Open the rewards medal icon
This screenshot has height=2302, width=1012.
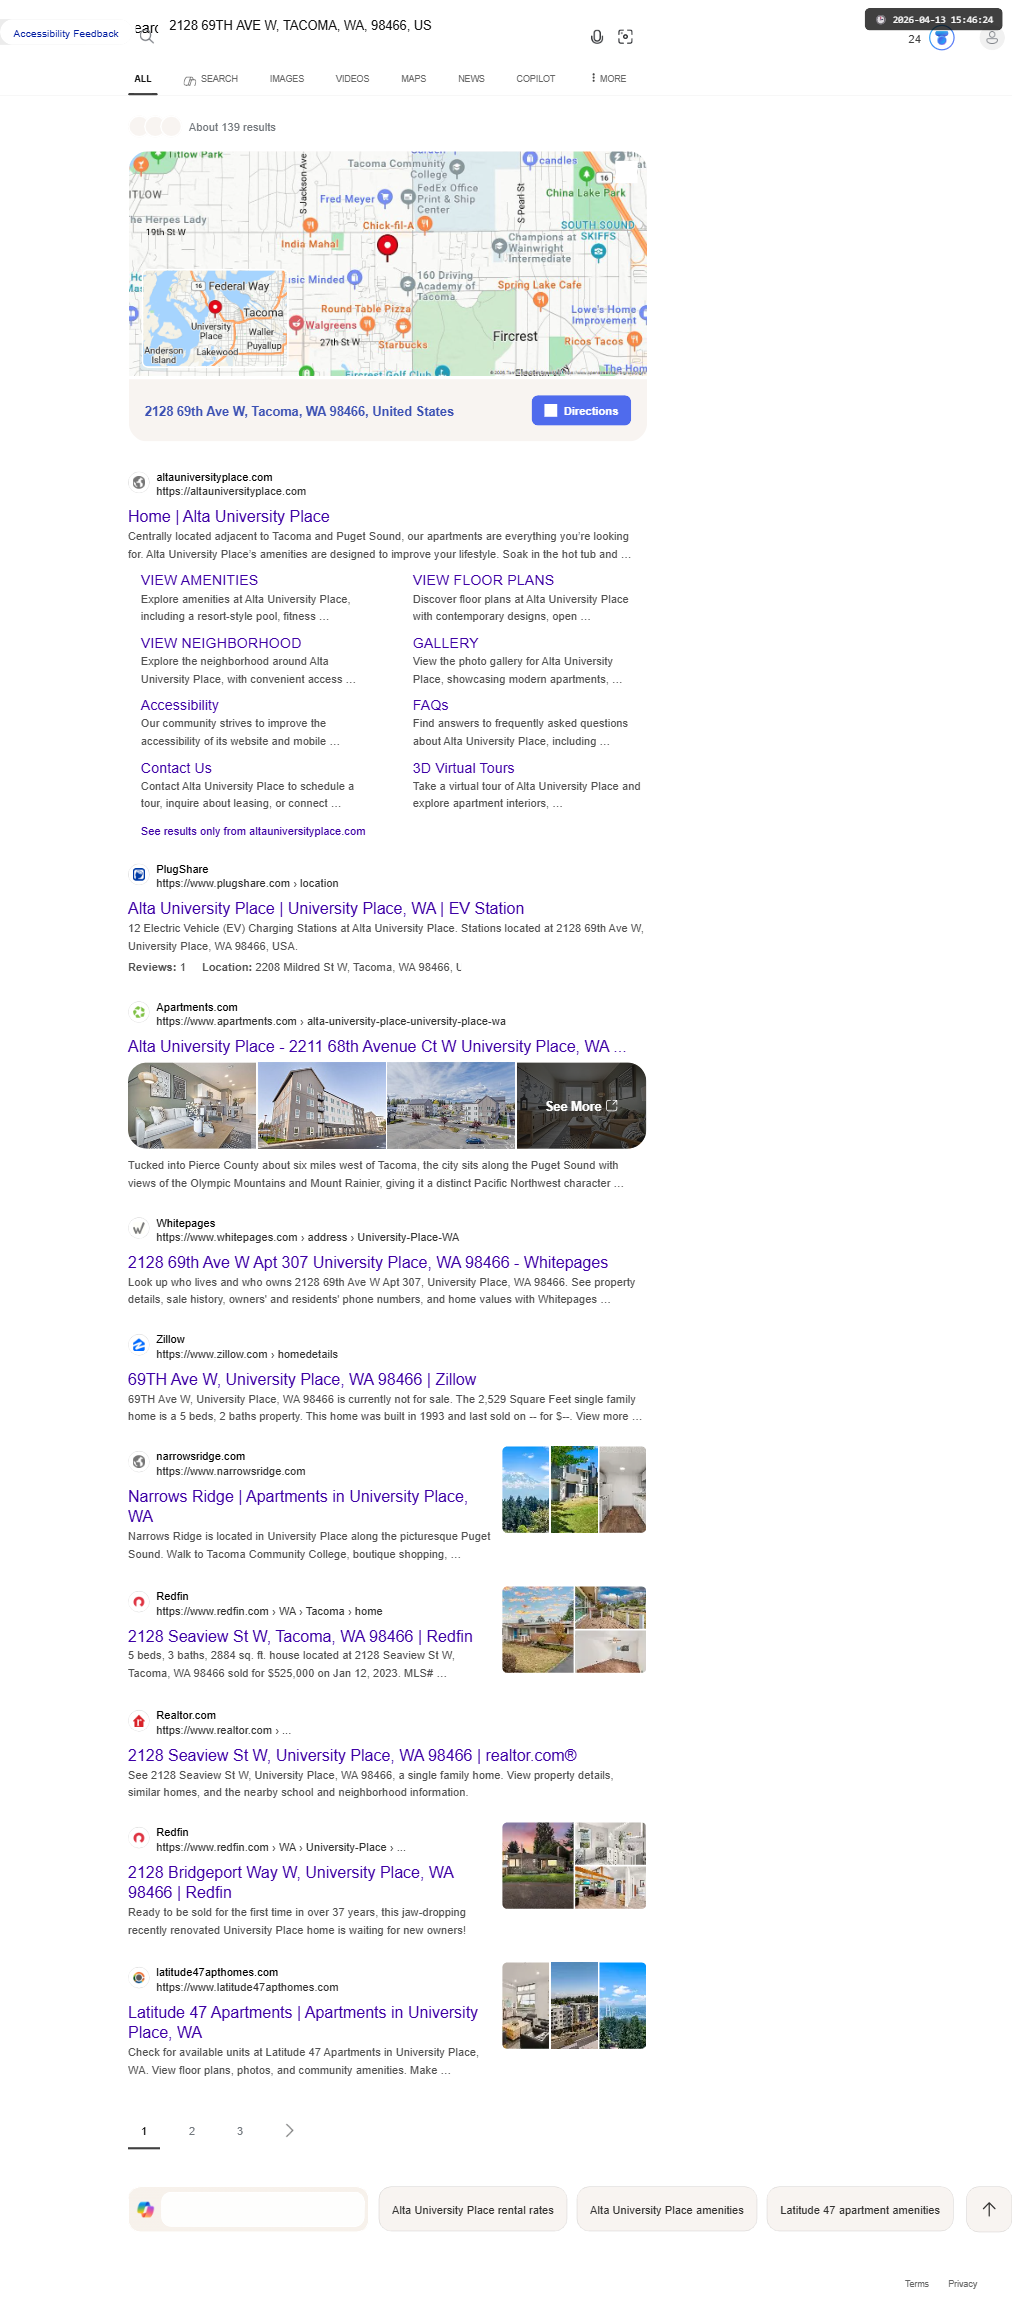(x=942, y=38)
